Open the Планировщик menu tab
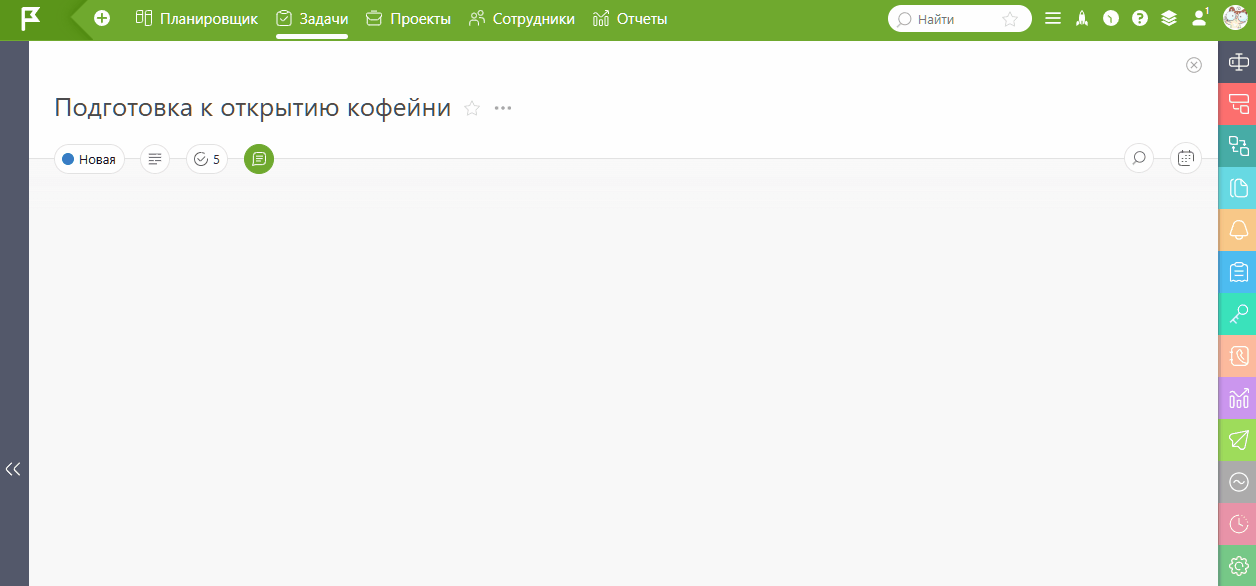 click(196, 19)
